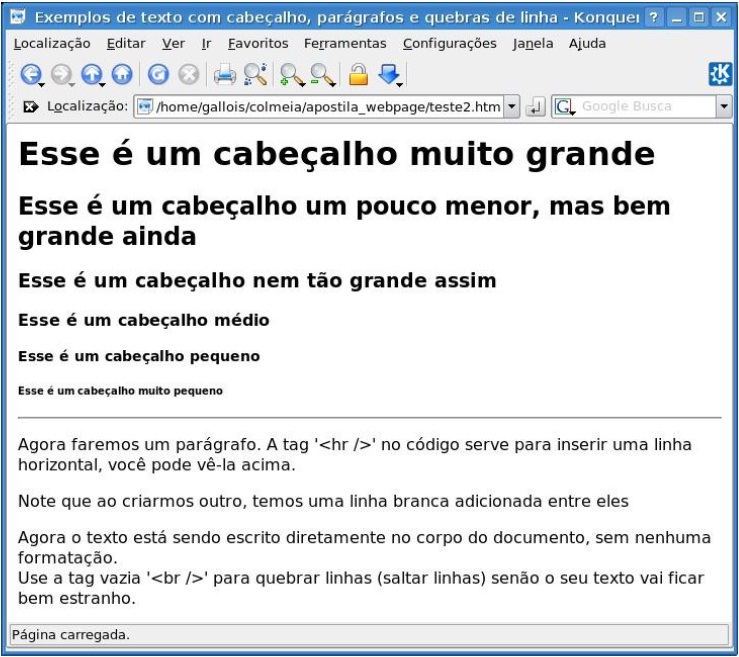Viewport: 739px width, 657px height.
Task: Click the title bar help question button
Action: 654,18
